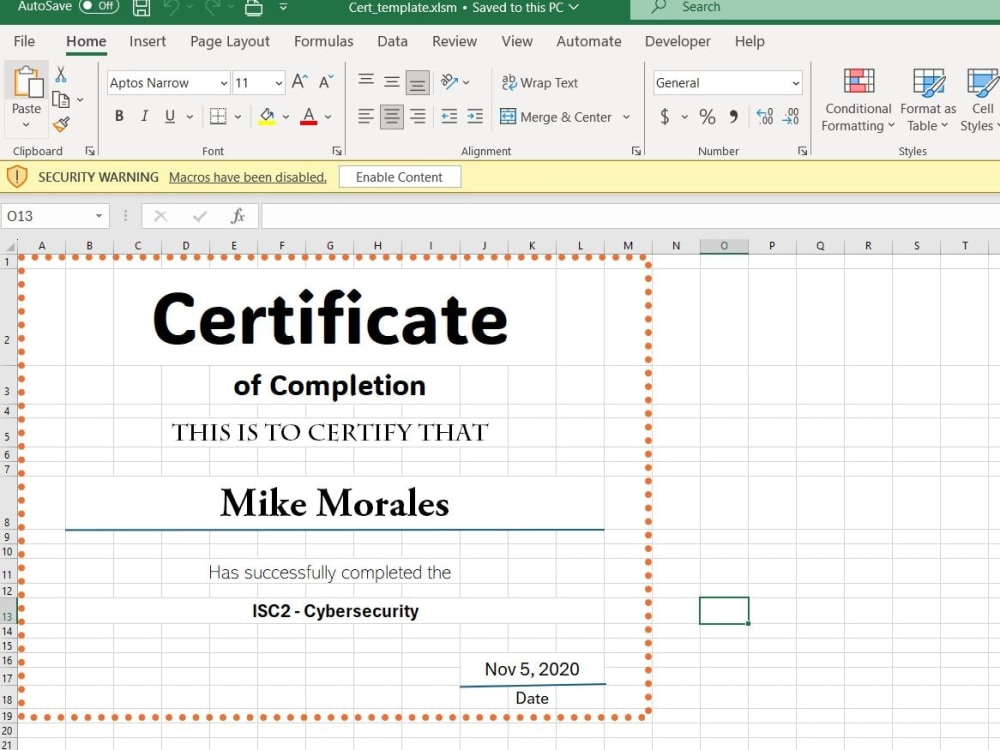Click the Insert Function fx icon

(x=238, y=216)
